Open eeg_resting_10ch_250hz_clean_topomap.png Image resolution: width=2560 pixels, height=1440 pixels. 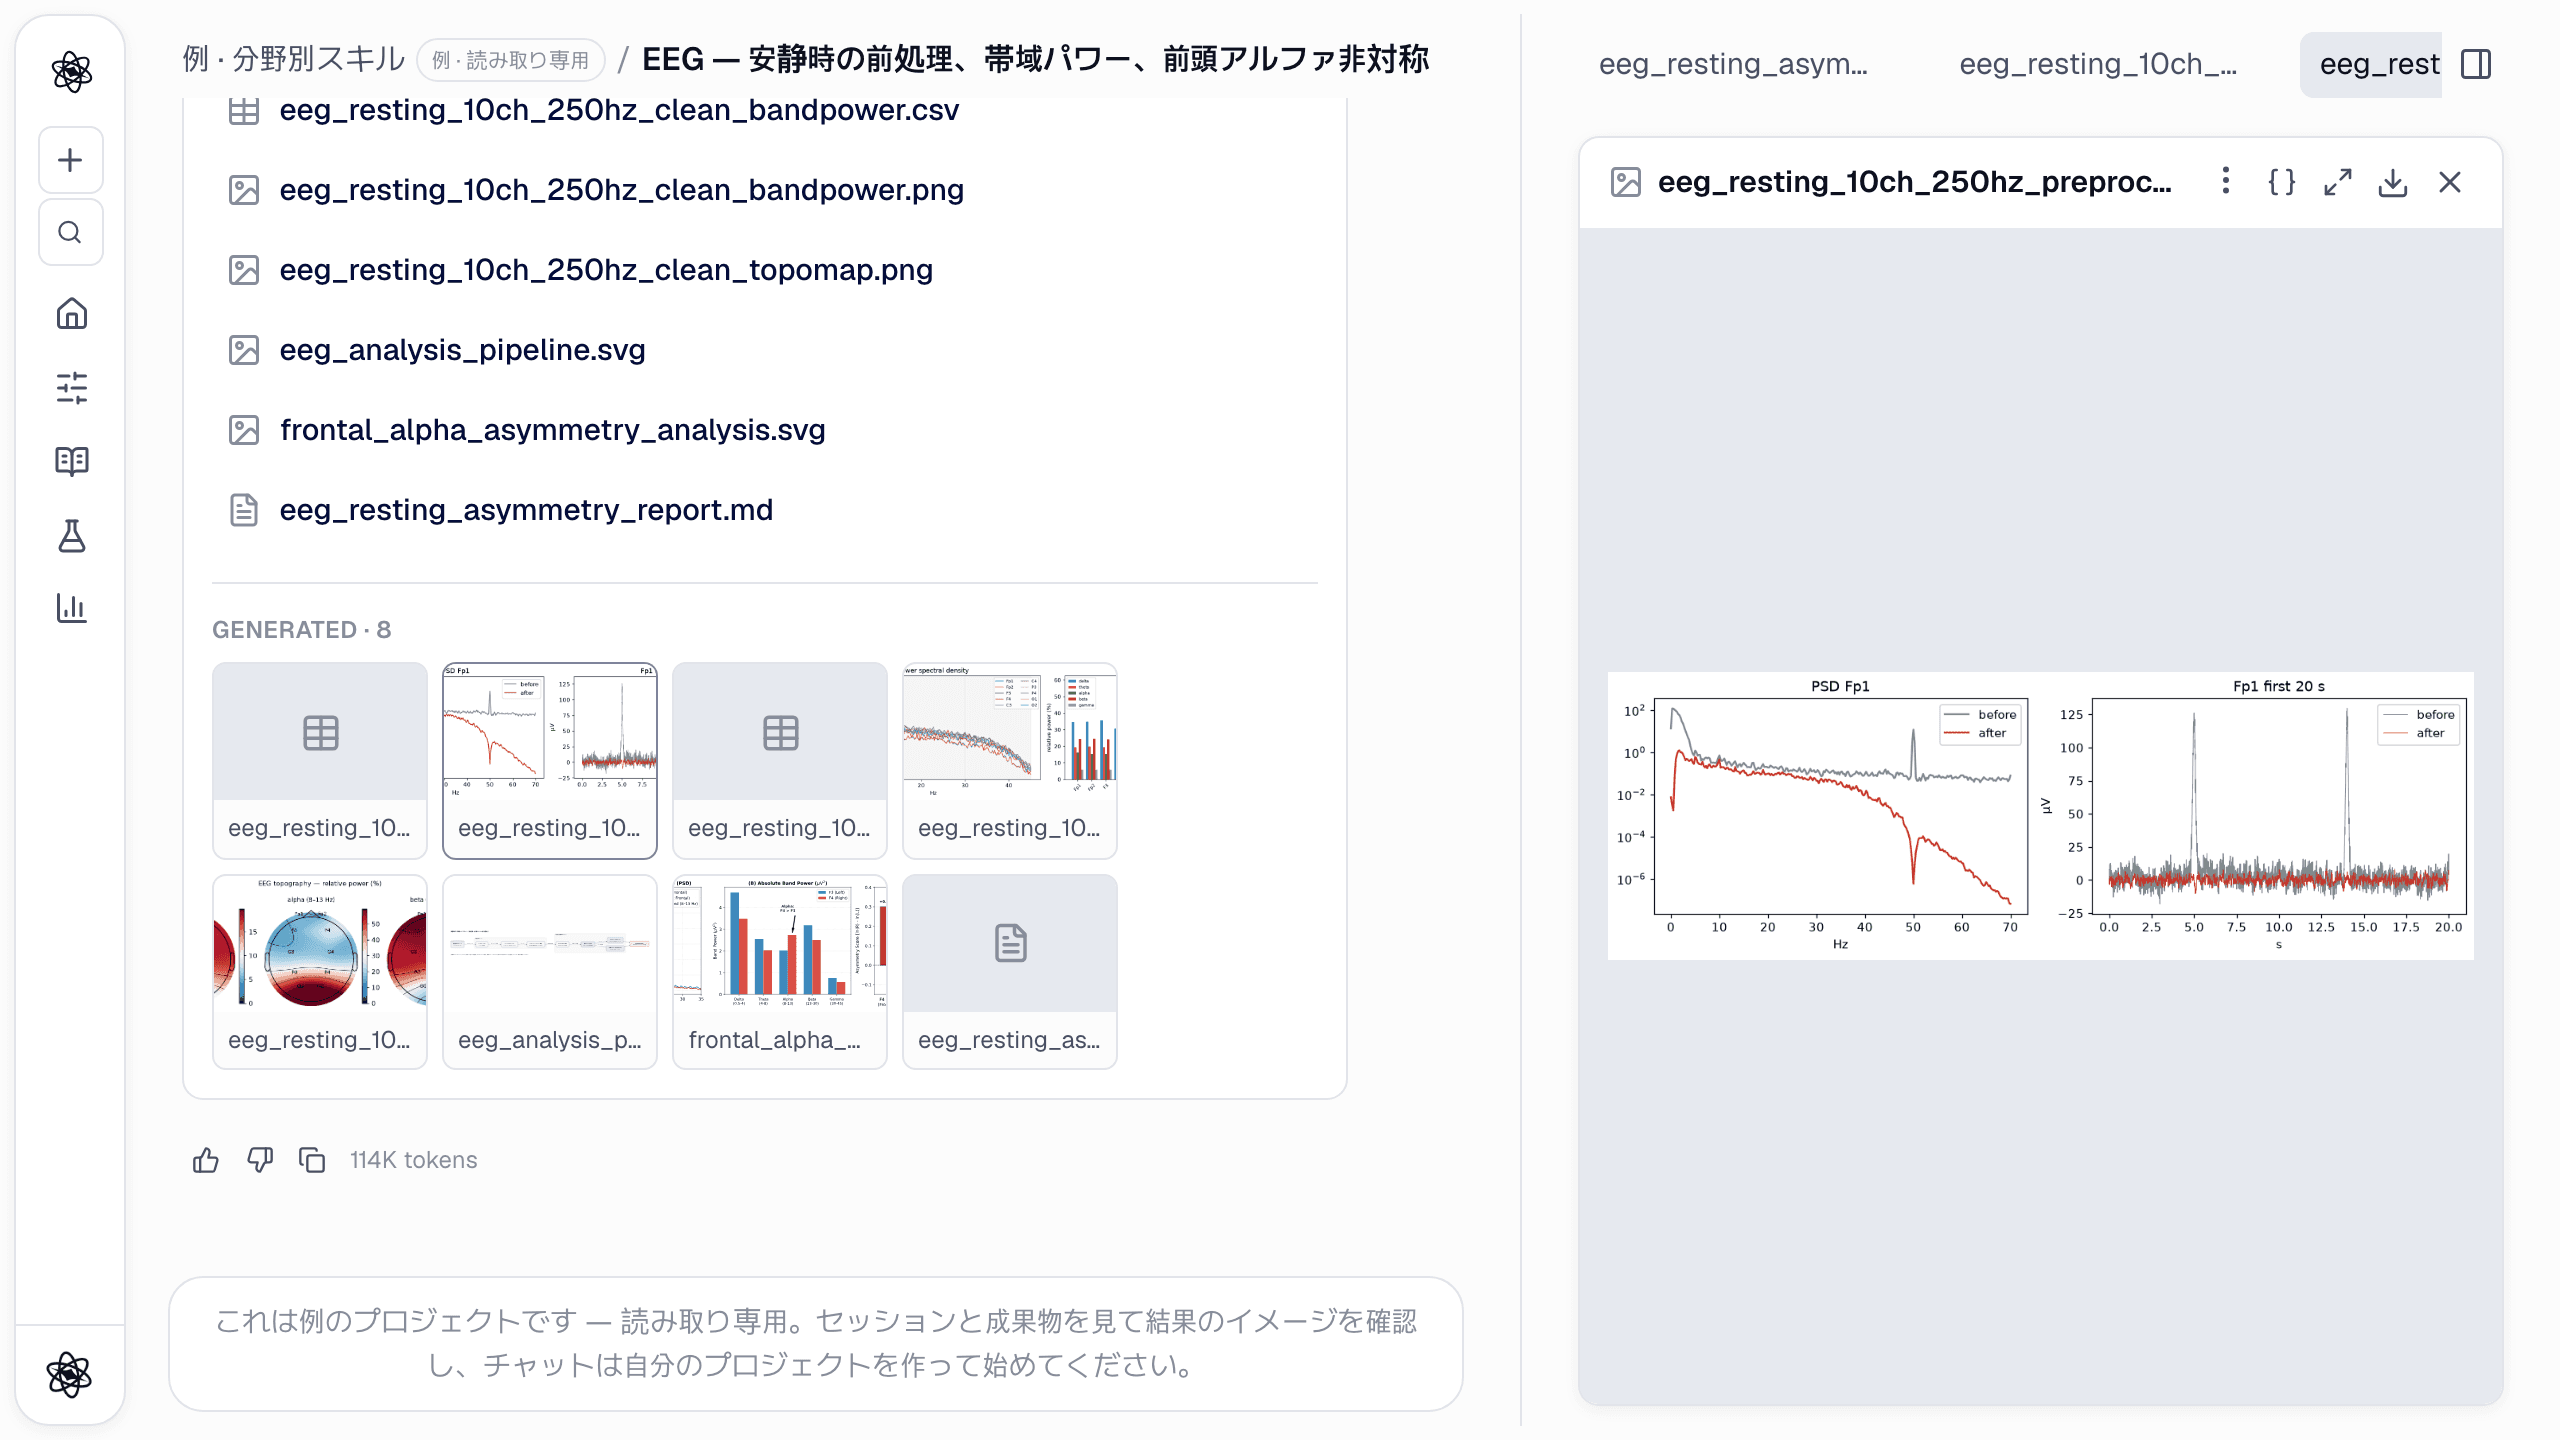click(x=606, y=270)
